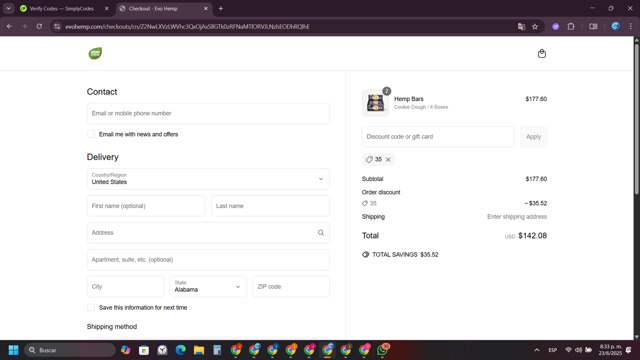The width and height of the screenshot is (640, 360).
Task: Click the Apply discount button
Action: (533, 137)
